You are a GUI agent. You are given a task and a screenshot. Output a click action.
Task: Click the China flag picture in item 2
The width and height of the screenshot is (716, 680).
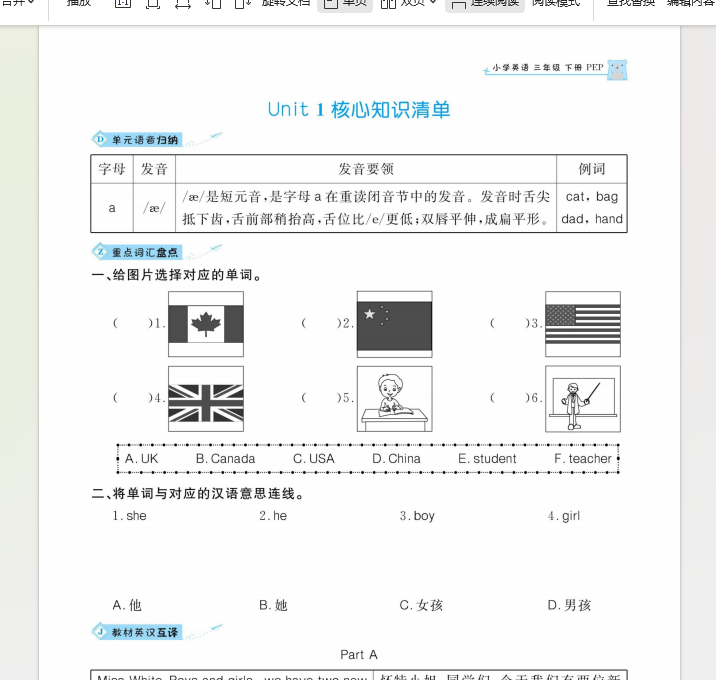coord(395,324)
